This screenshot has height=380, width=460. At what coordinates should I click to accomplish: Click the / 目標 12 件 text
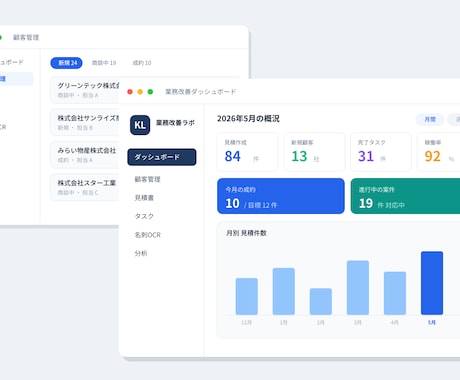(x=260, y=205)
